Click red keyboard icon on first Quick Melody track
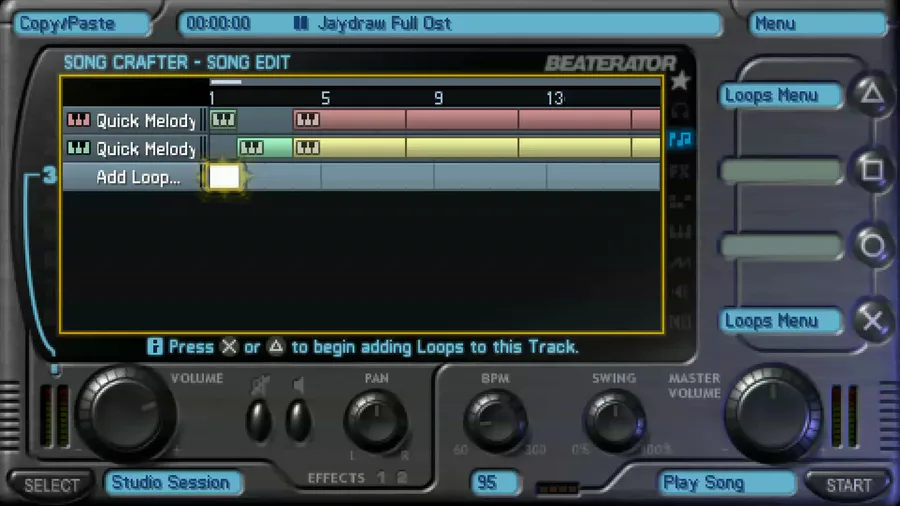 [78, 120]
